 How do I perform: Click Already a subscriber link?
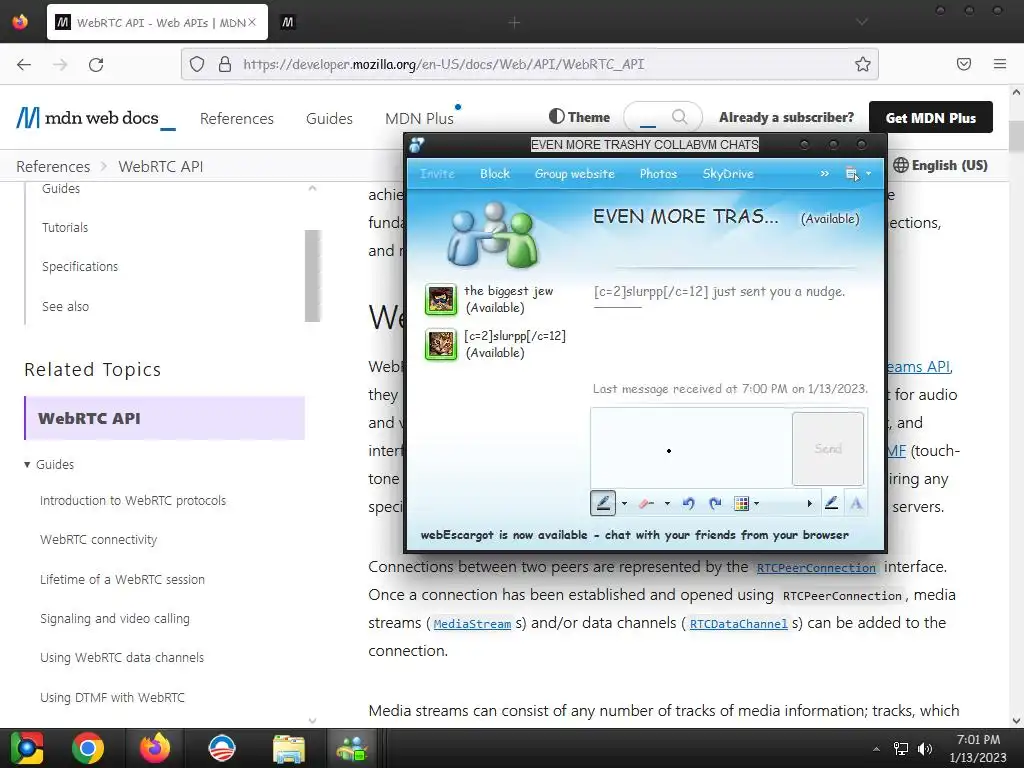pyautogui.click(x=786, y=118)
